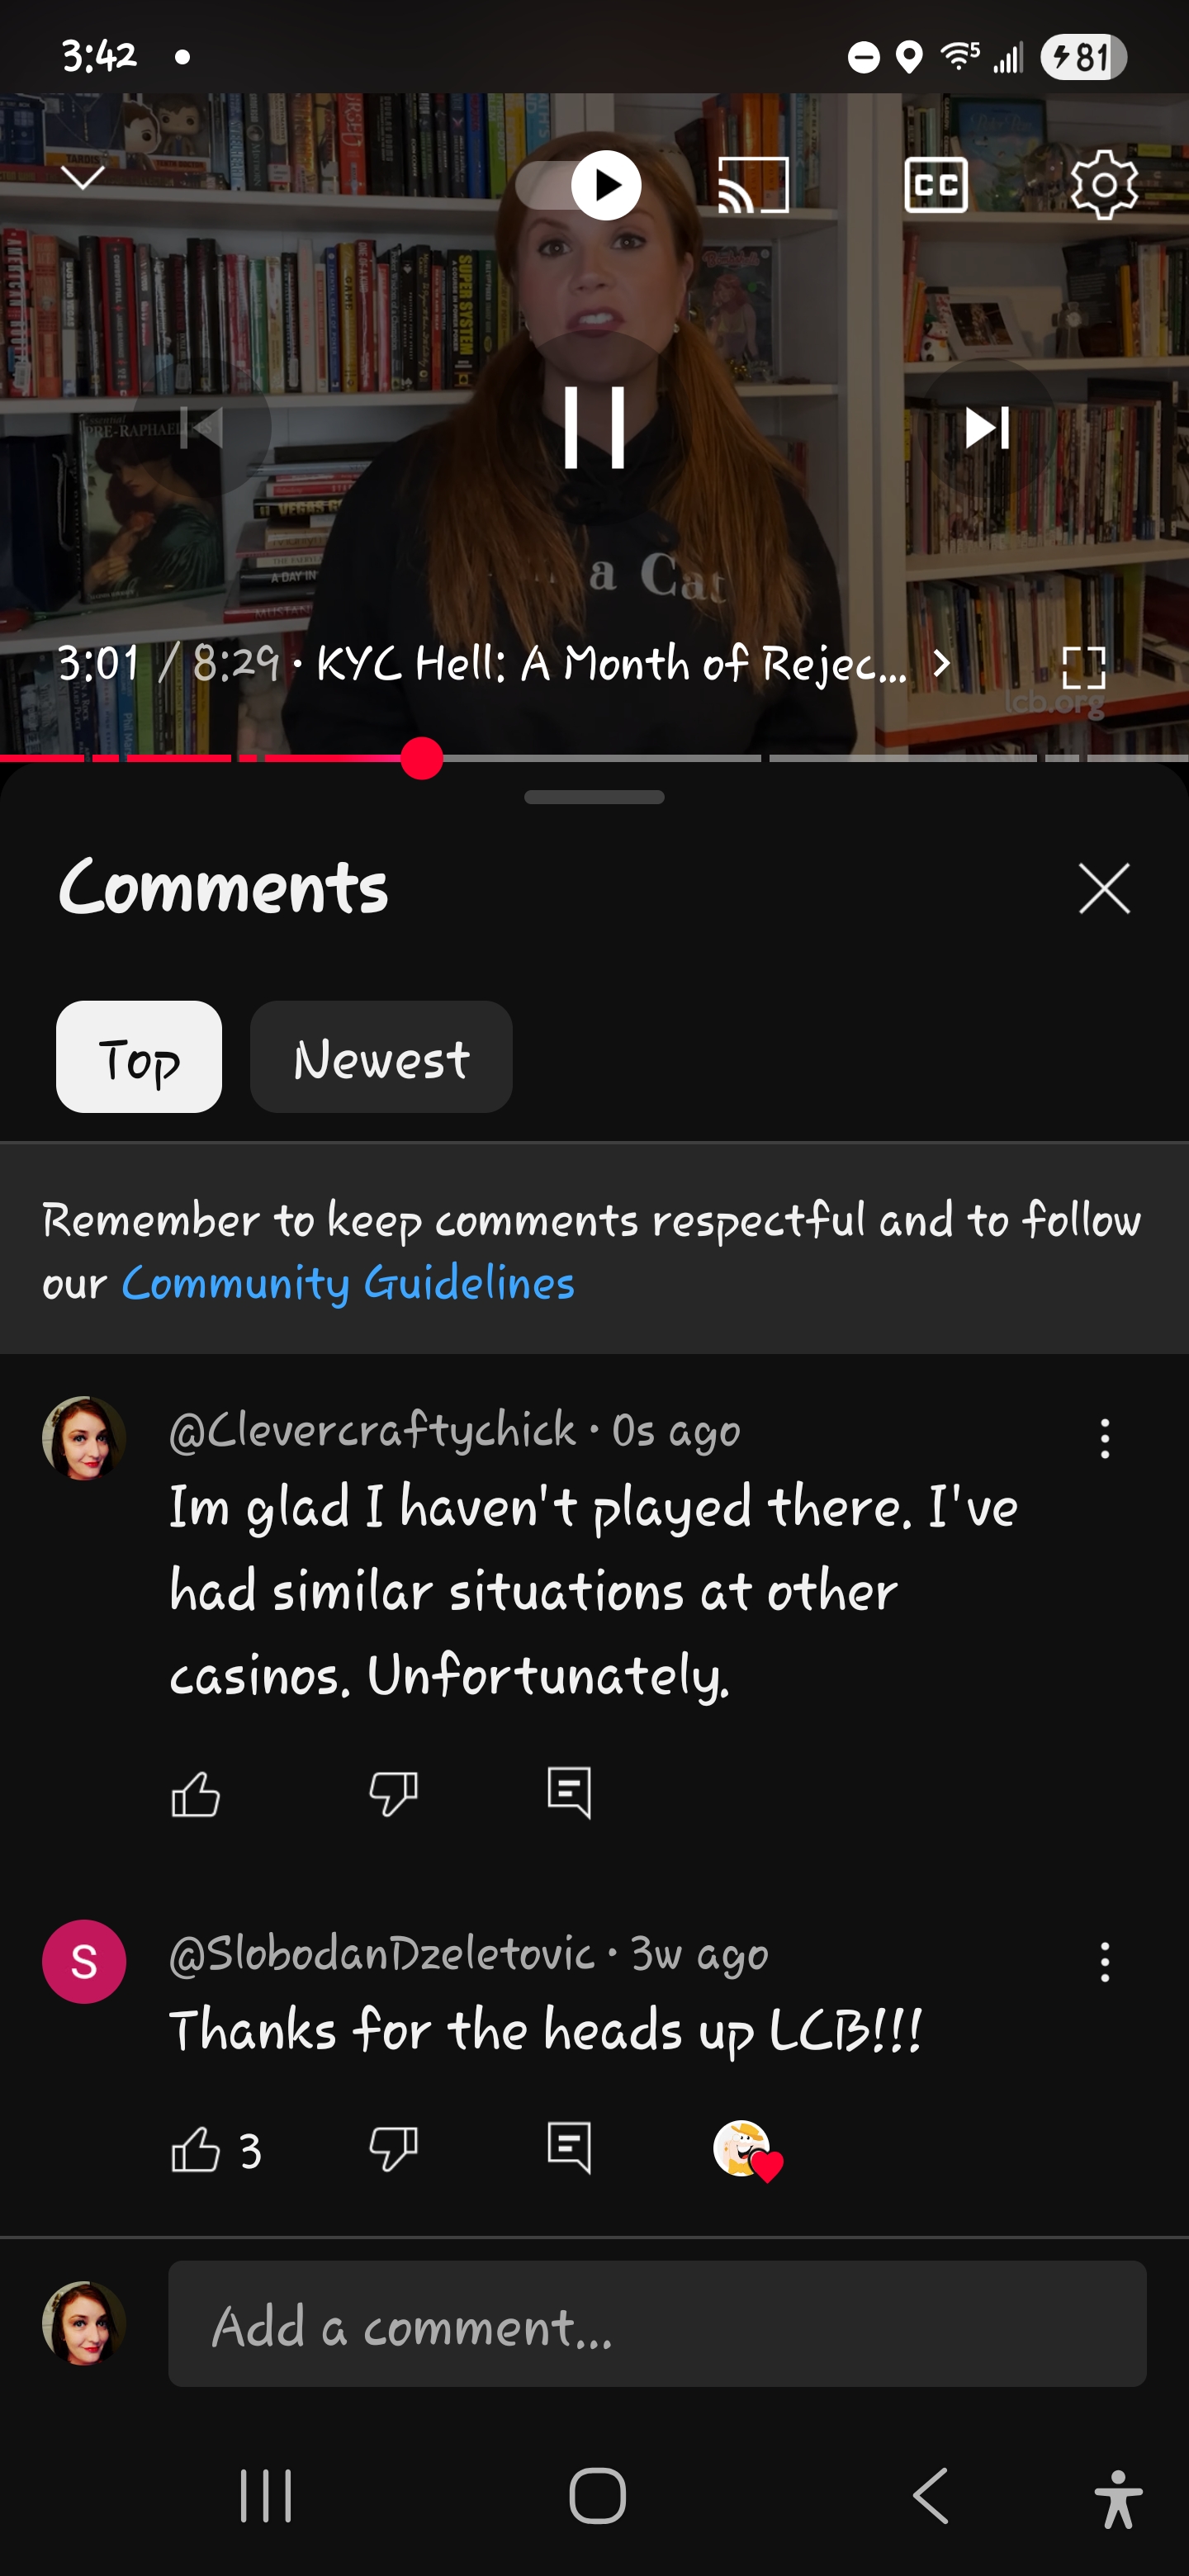This screenshot has width=1189, height=2576.
Task: Expand the video title chevron
Action: tap(940, 663)
